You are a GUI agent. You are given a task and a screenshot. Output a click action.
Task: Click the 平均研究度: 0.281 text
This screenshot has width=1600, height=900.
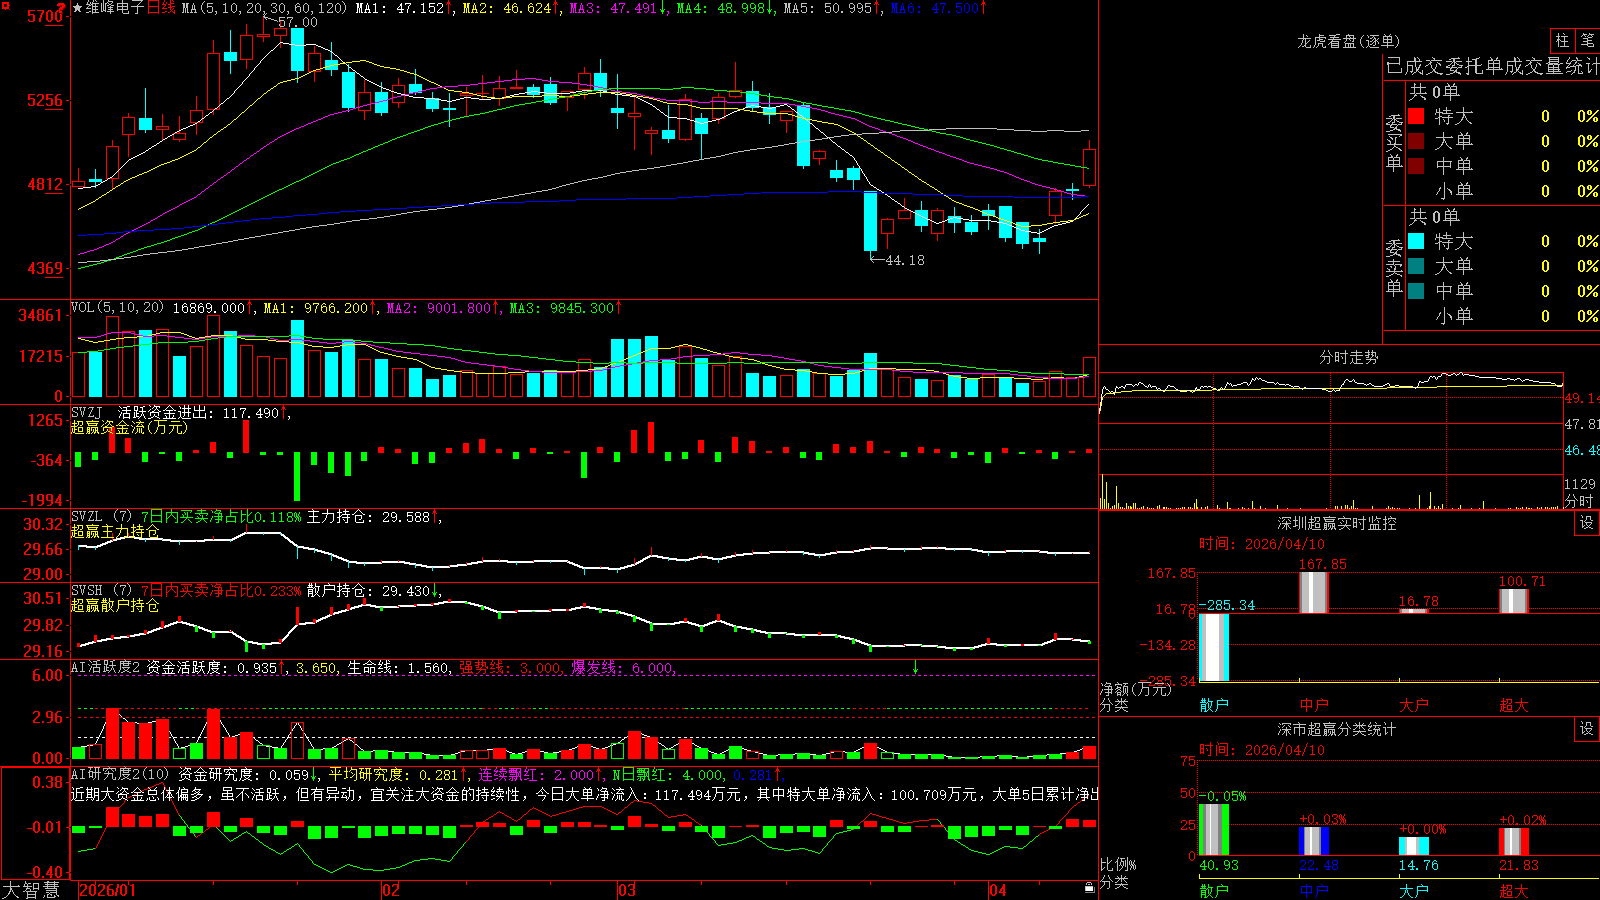pos(393,775)
